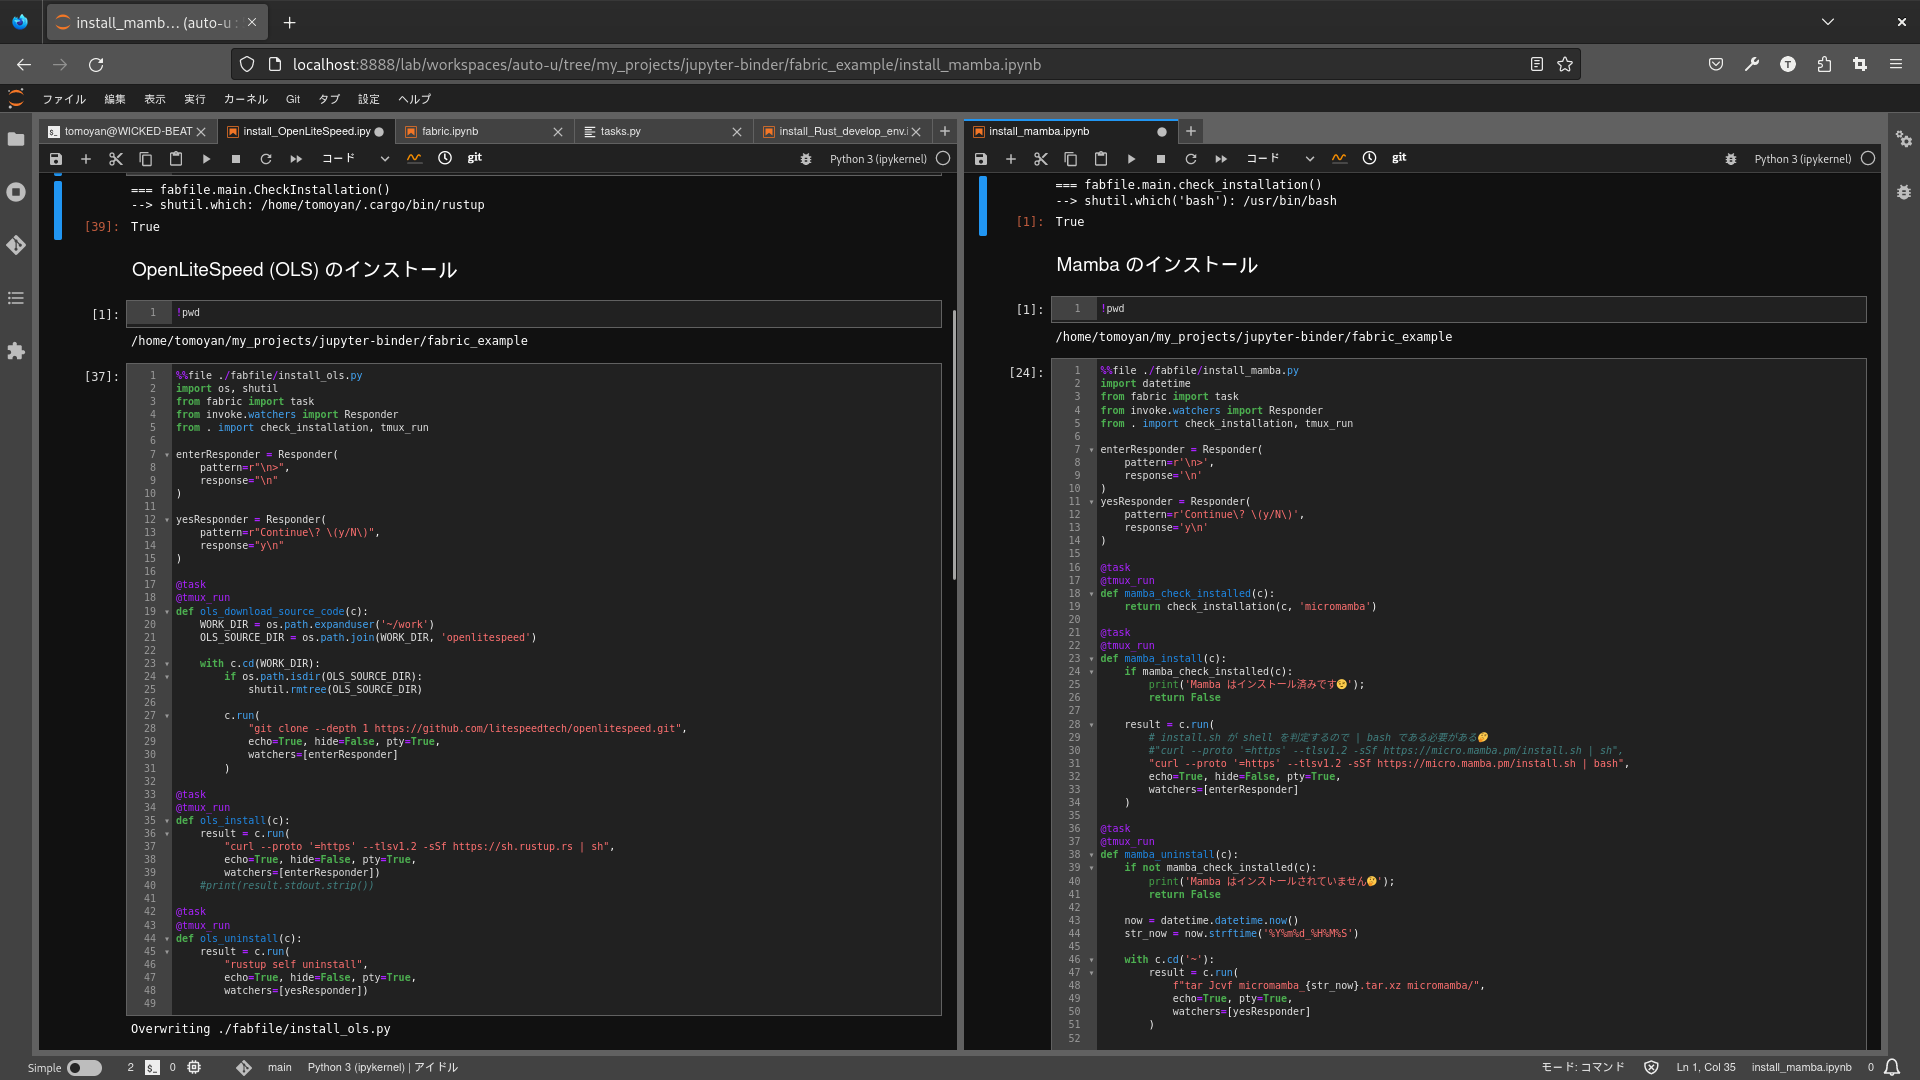
Task: Reload the page in Firefox
Action: [96, 64]
